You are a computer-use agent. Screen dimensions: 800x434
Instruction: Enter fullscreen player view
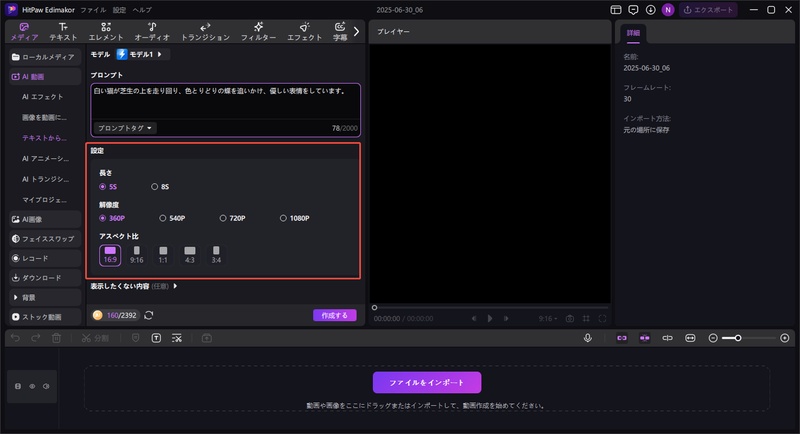603,319
